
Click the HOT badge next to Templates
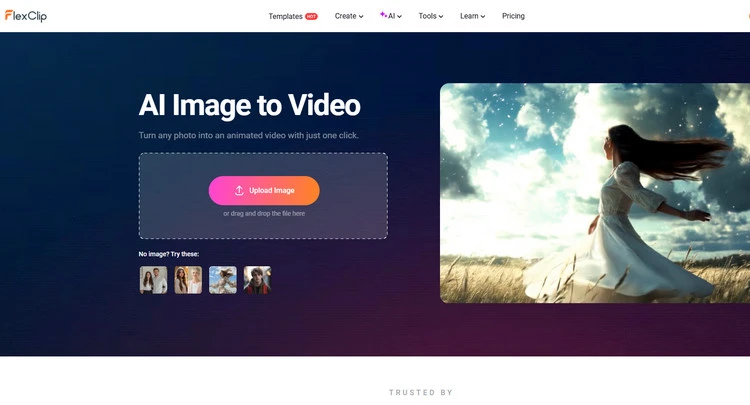coord(311,16)
